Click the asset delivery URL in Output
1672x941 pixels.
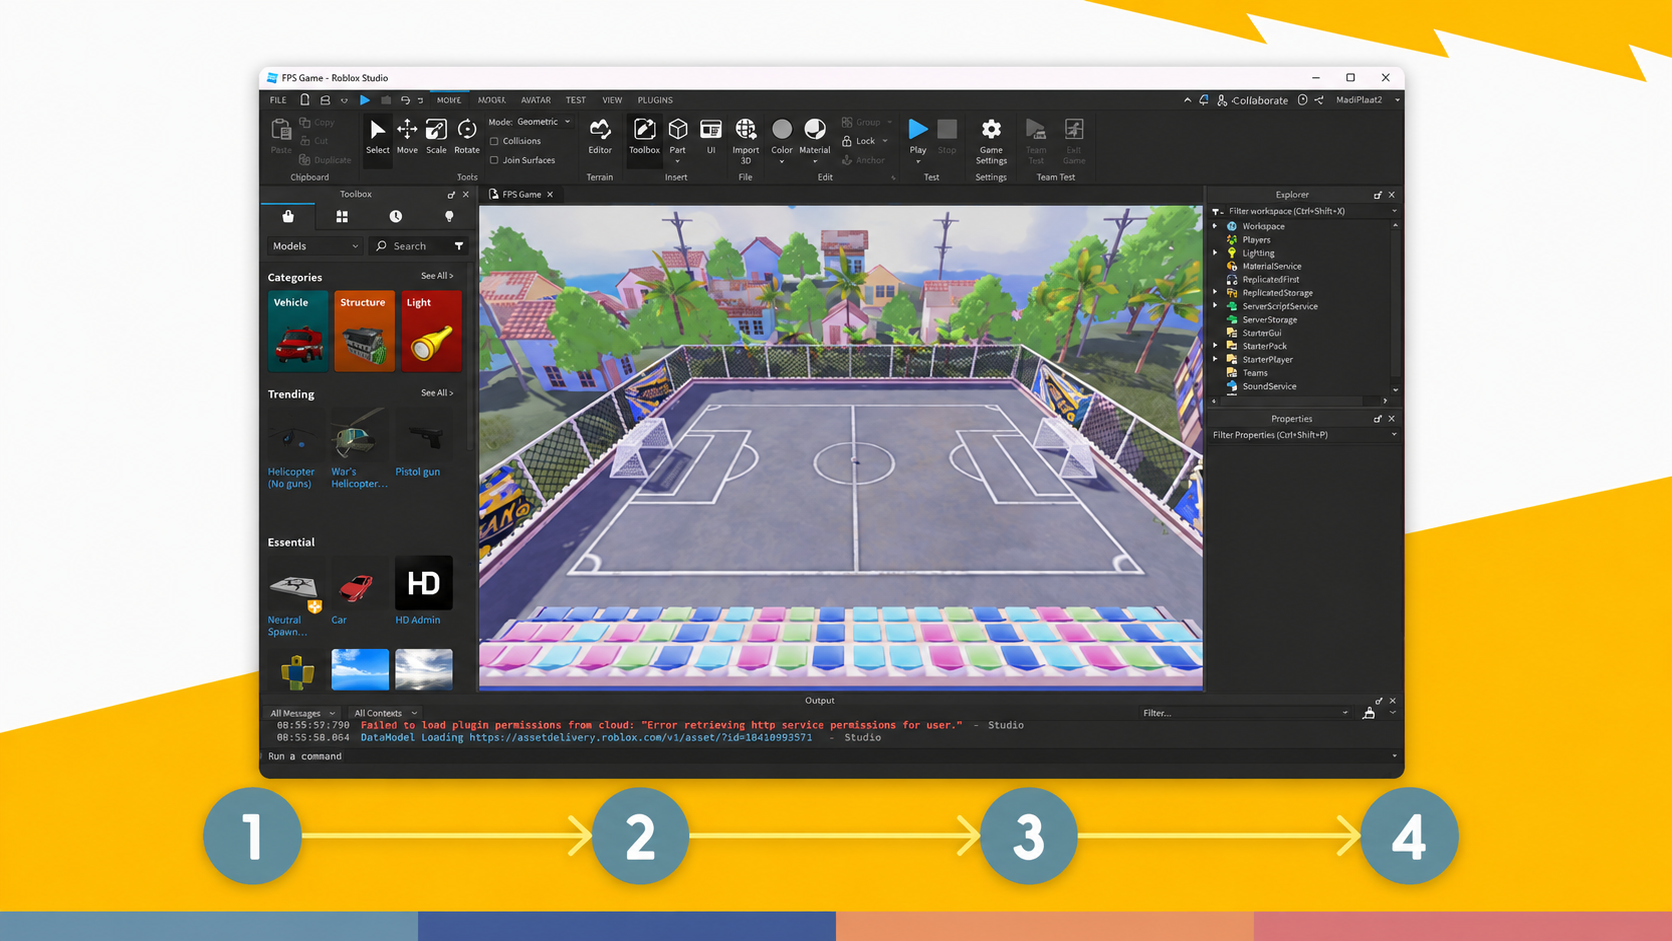[640, 738]
